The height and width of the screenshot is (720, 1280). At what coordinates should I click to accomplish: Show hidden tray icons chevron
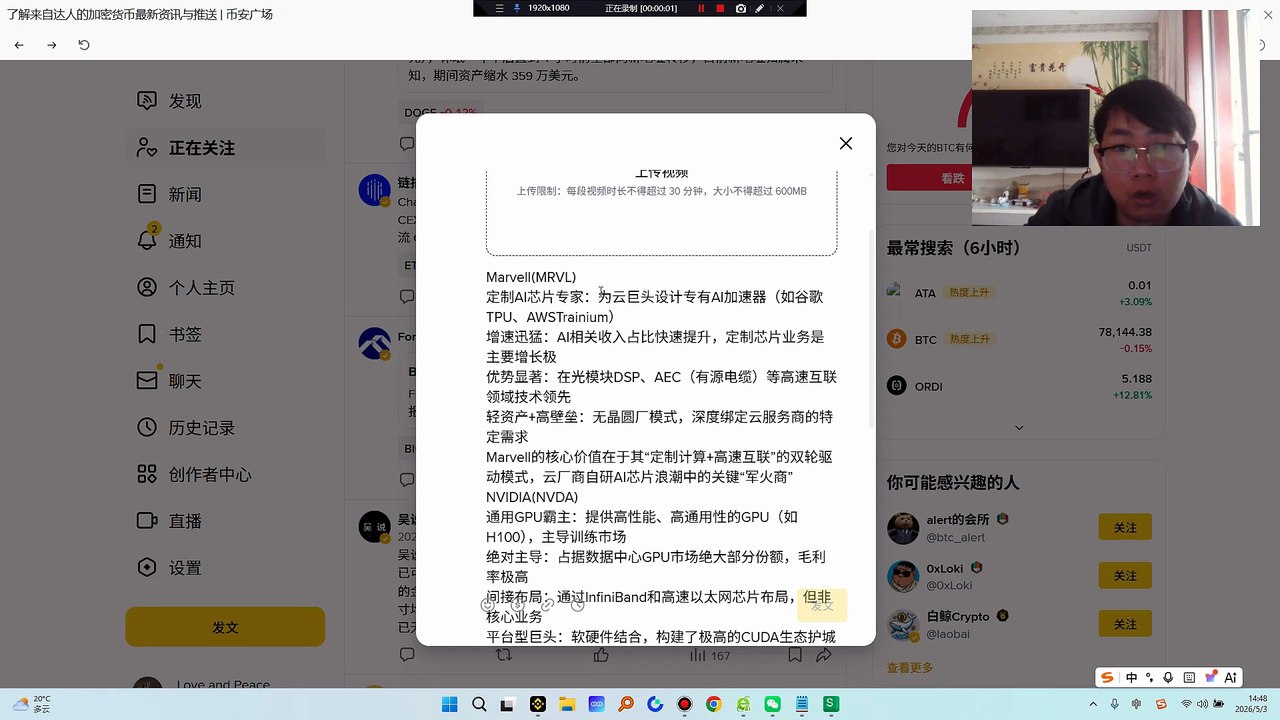tap(1095, 704)
